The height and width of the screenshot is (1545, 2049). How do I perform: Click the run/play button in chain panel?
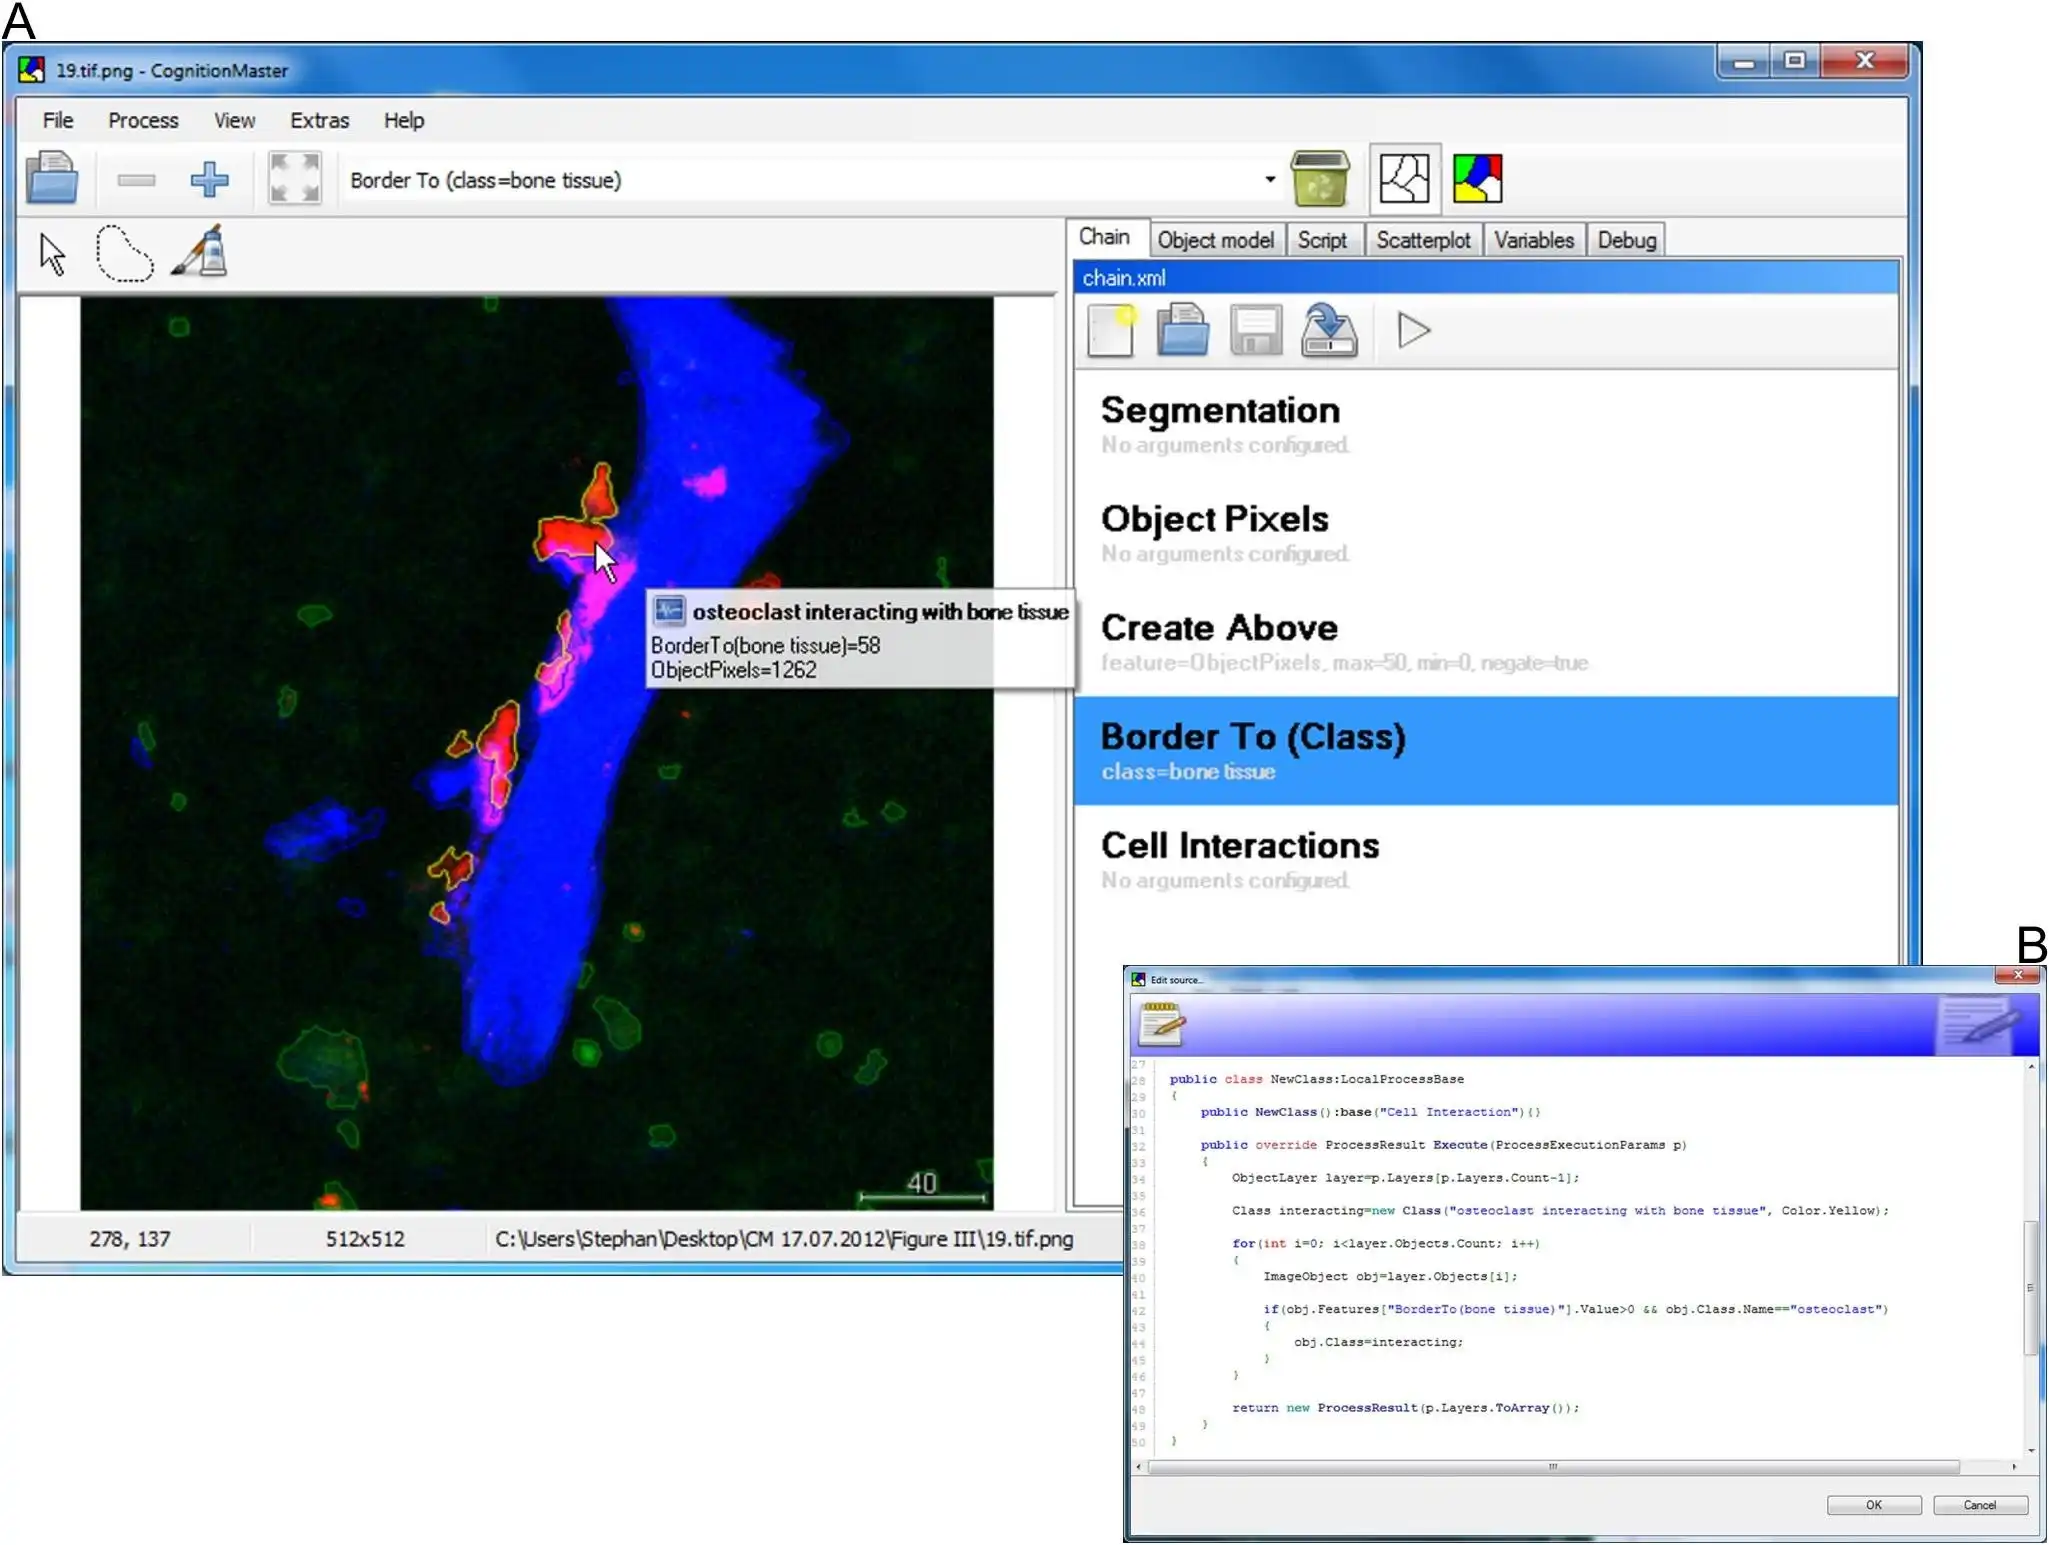1411,333
